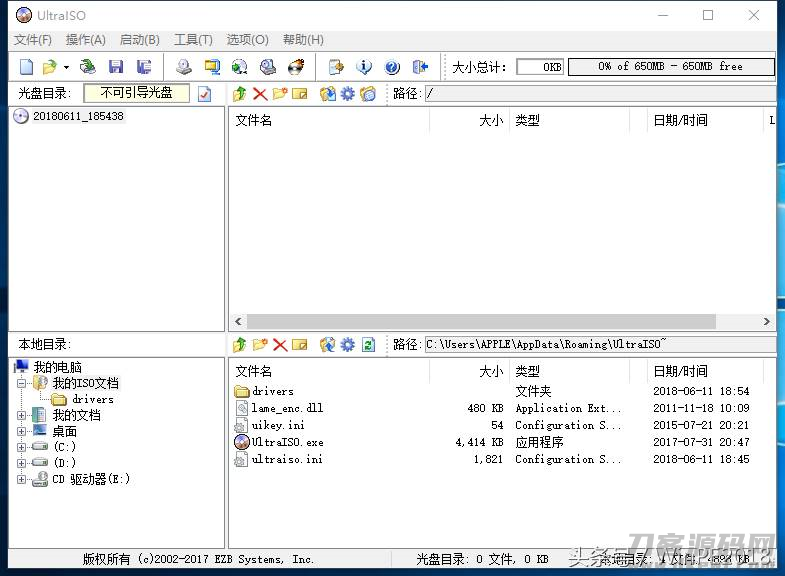
Task: Open the 文件(F) menu
Action: 33,40
